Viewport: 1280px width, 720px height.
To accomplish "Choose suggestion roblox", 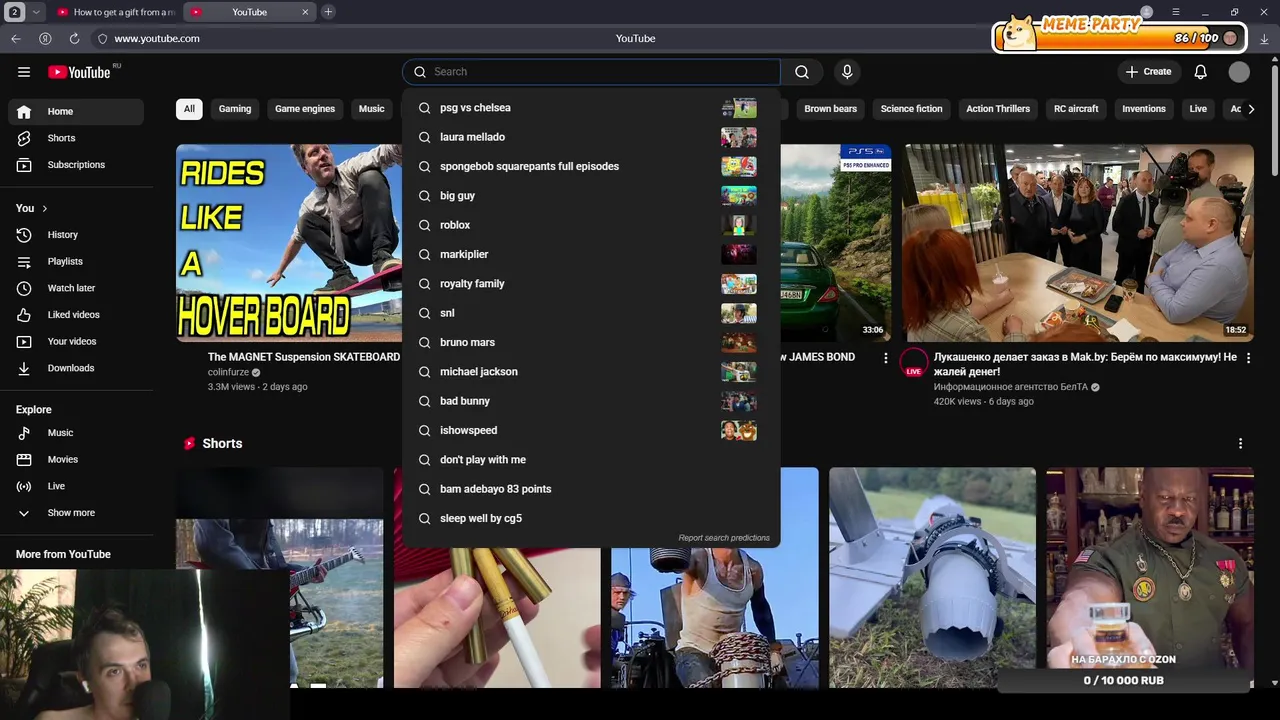I will pyautogui.click(x=590, y=225).
